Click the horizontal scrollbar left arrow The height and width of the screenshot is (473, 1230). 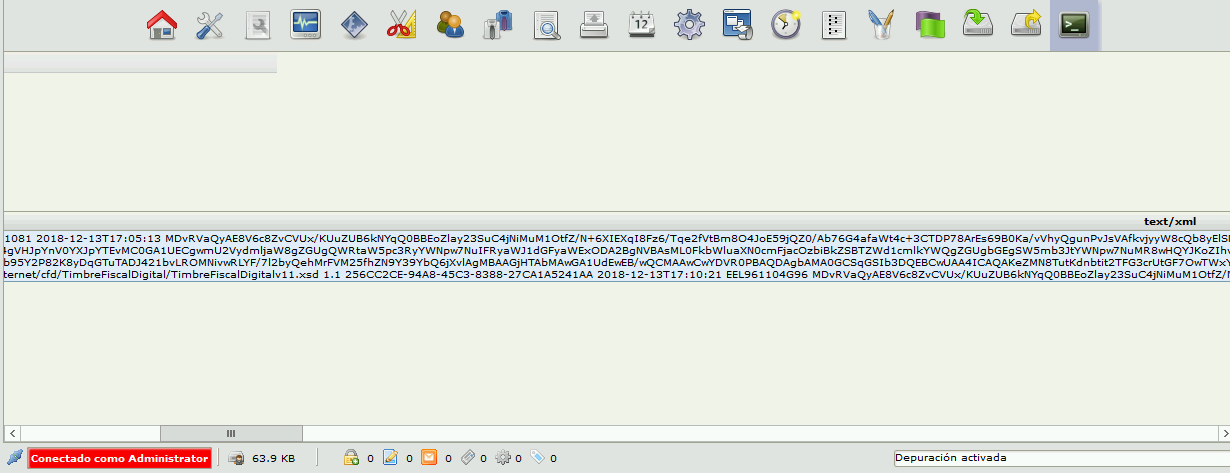10,433
